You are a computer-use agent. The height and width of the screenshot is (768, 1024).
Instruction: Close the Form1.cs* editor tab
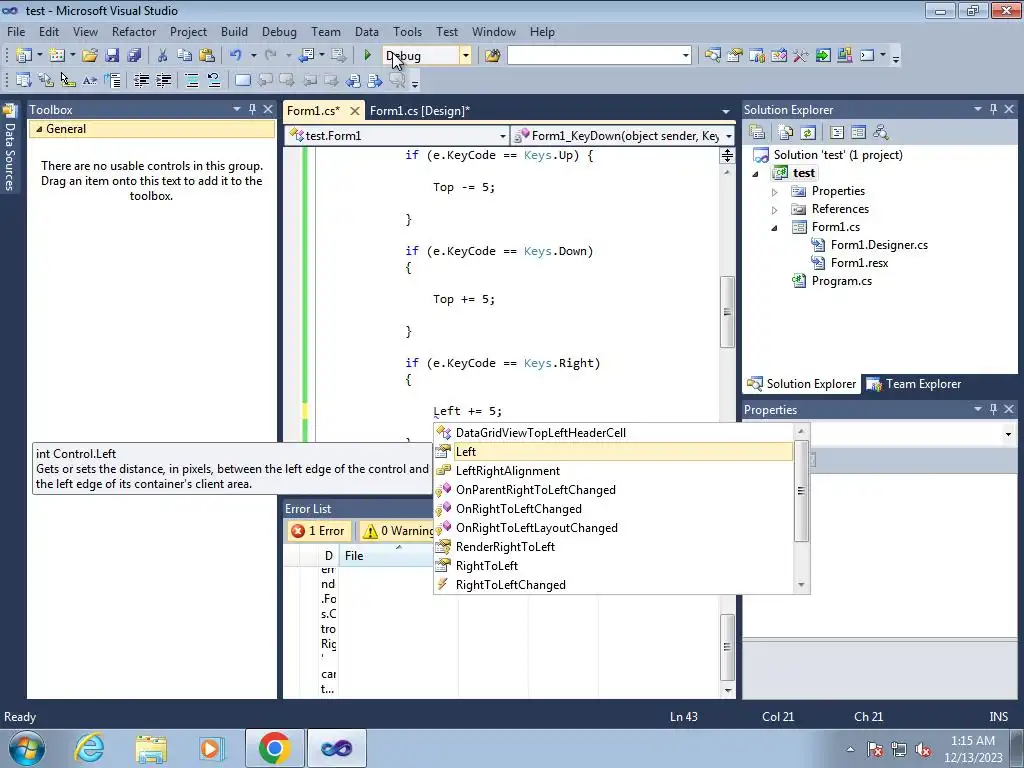pos(355,111)
